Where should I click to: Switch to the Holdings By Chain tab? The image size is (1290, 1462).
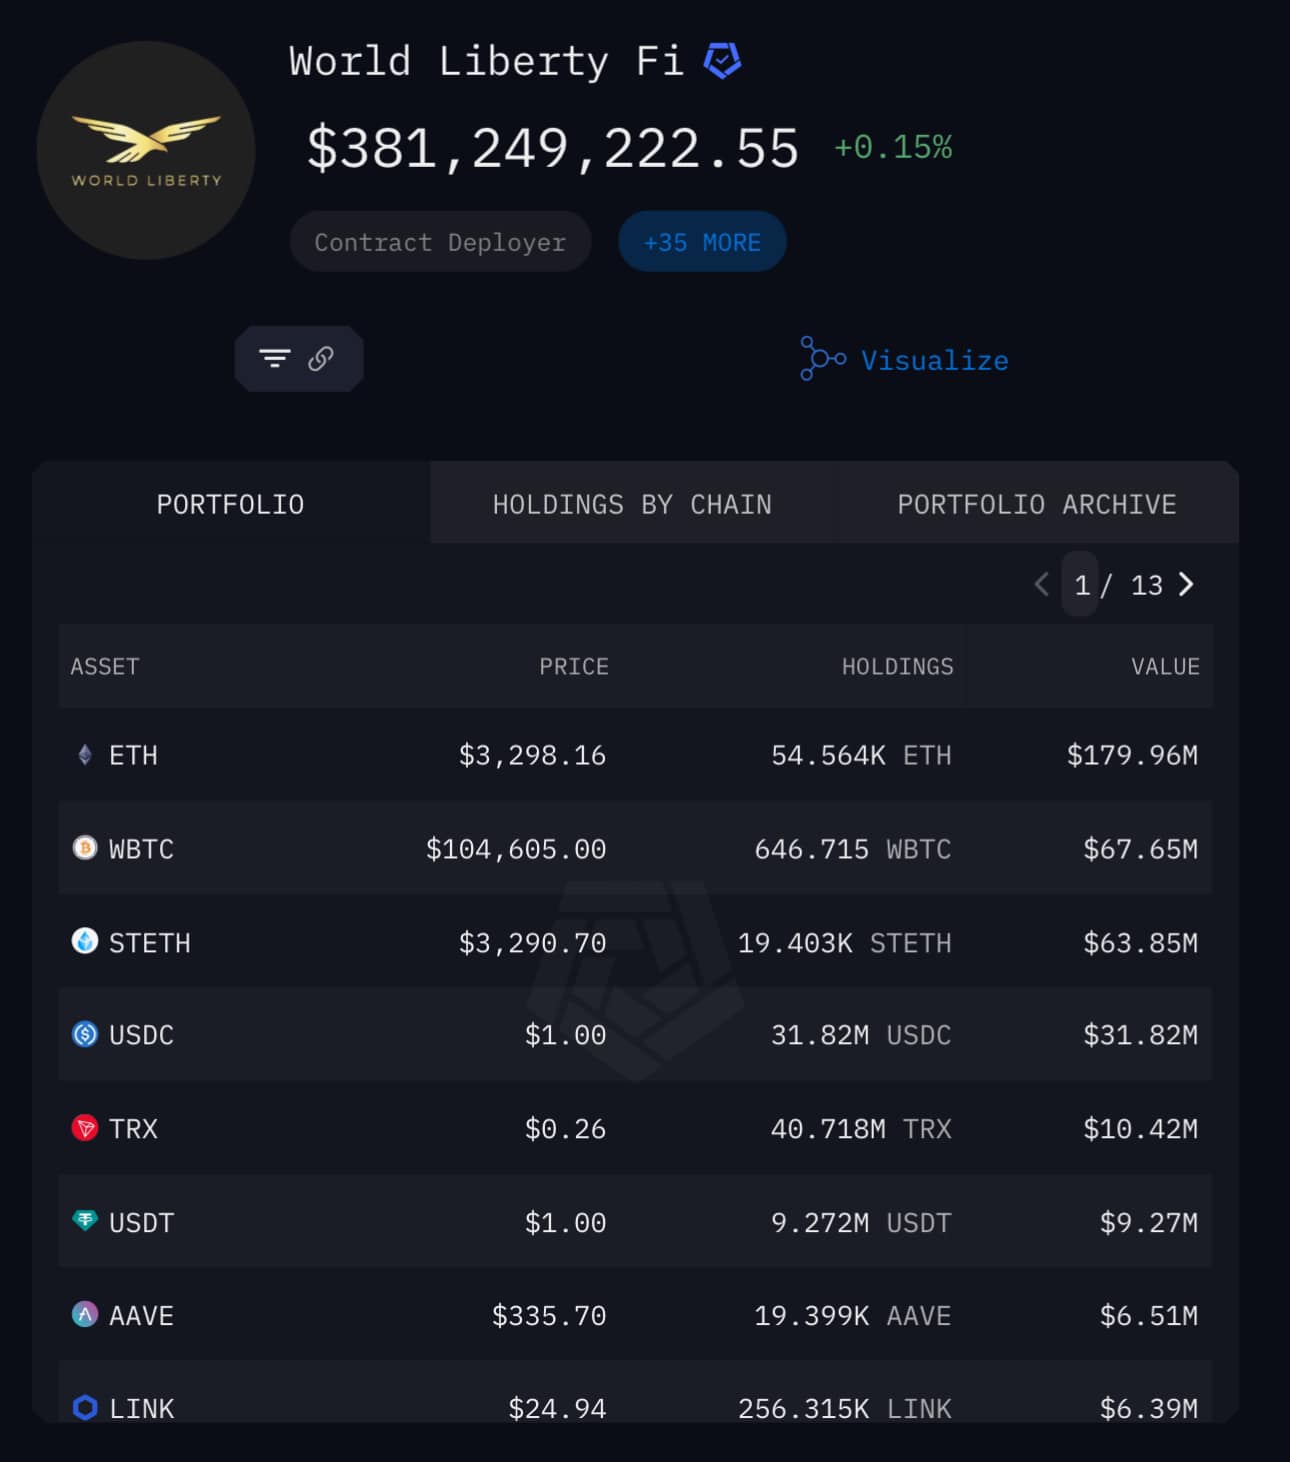pos(631,504)
